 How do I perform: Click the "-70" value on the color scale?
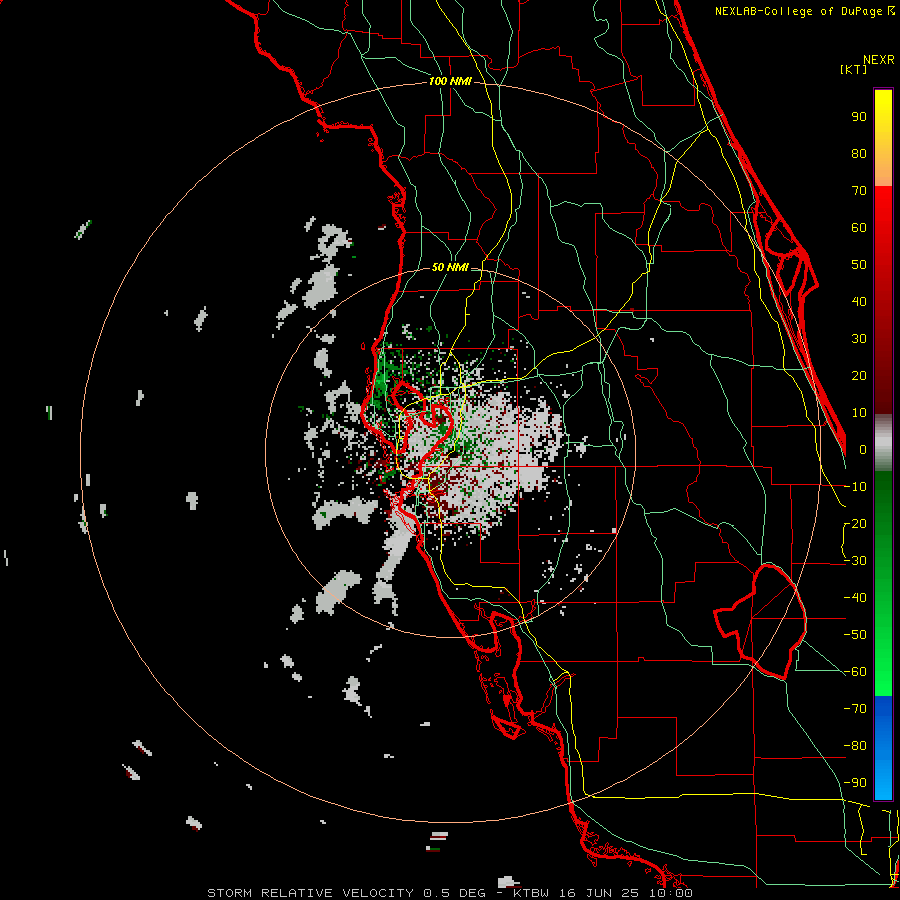[855, 709]
